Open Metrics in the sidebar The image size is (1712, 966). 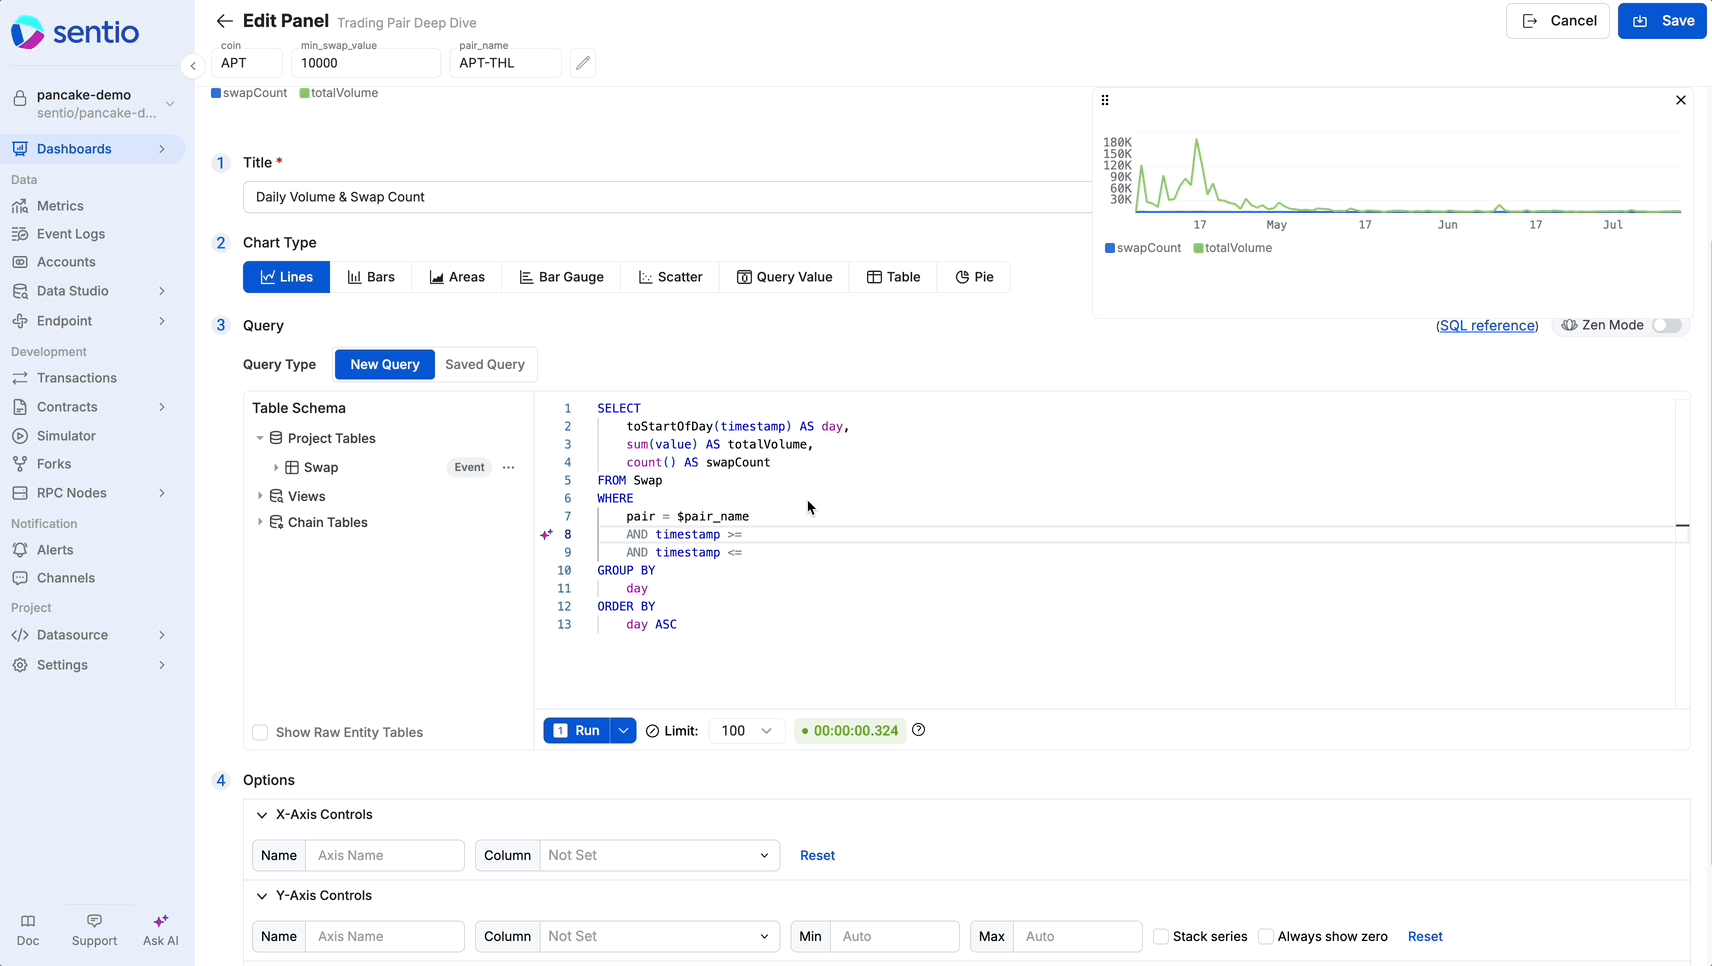point(60,206)
